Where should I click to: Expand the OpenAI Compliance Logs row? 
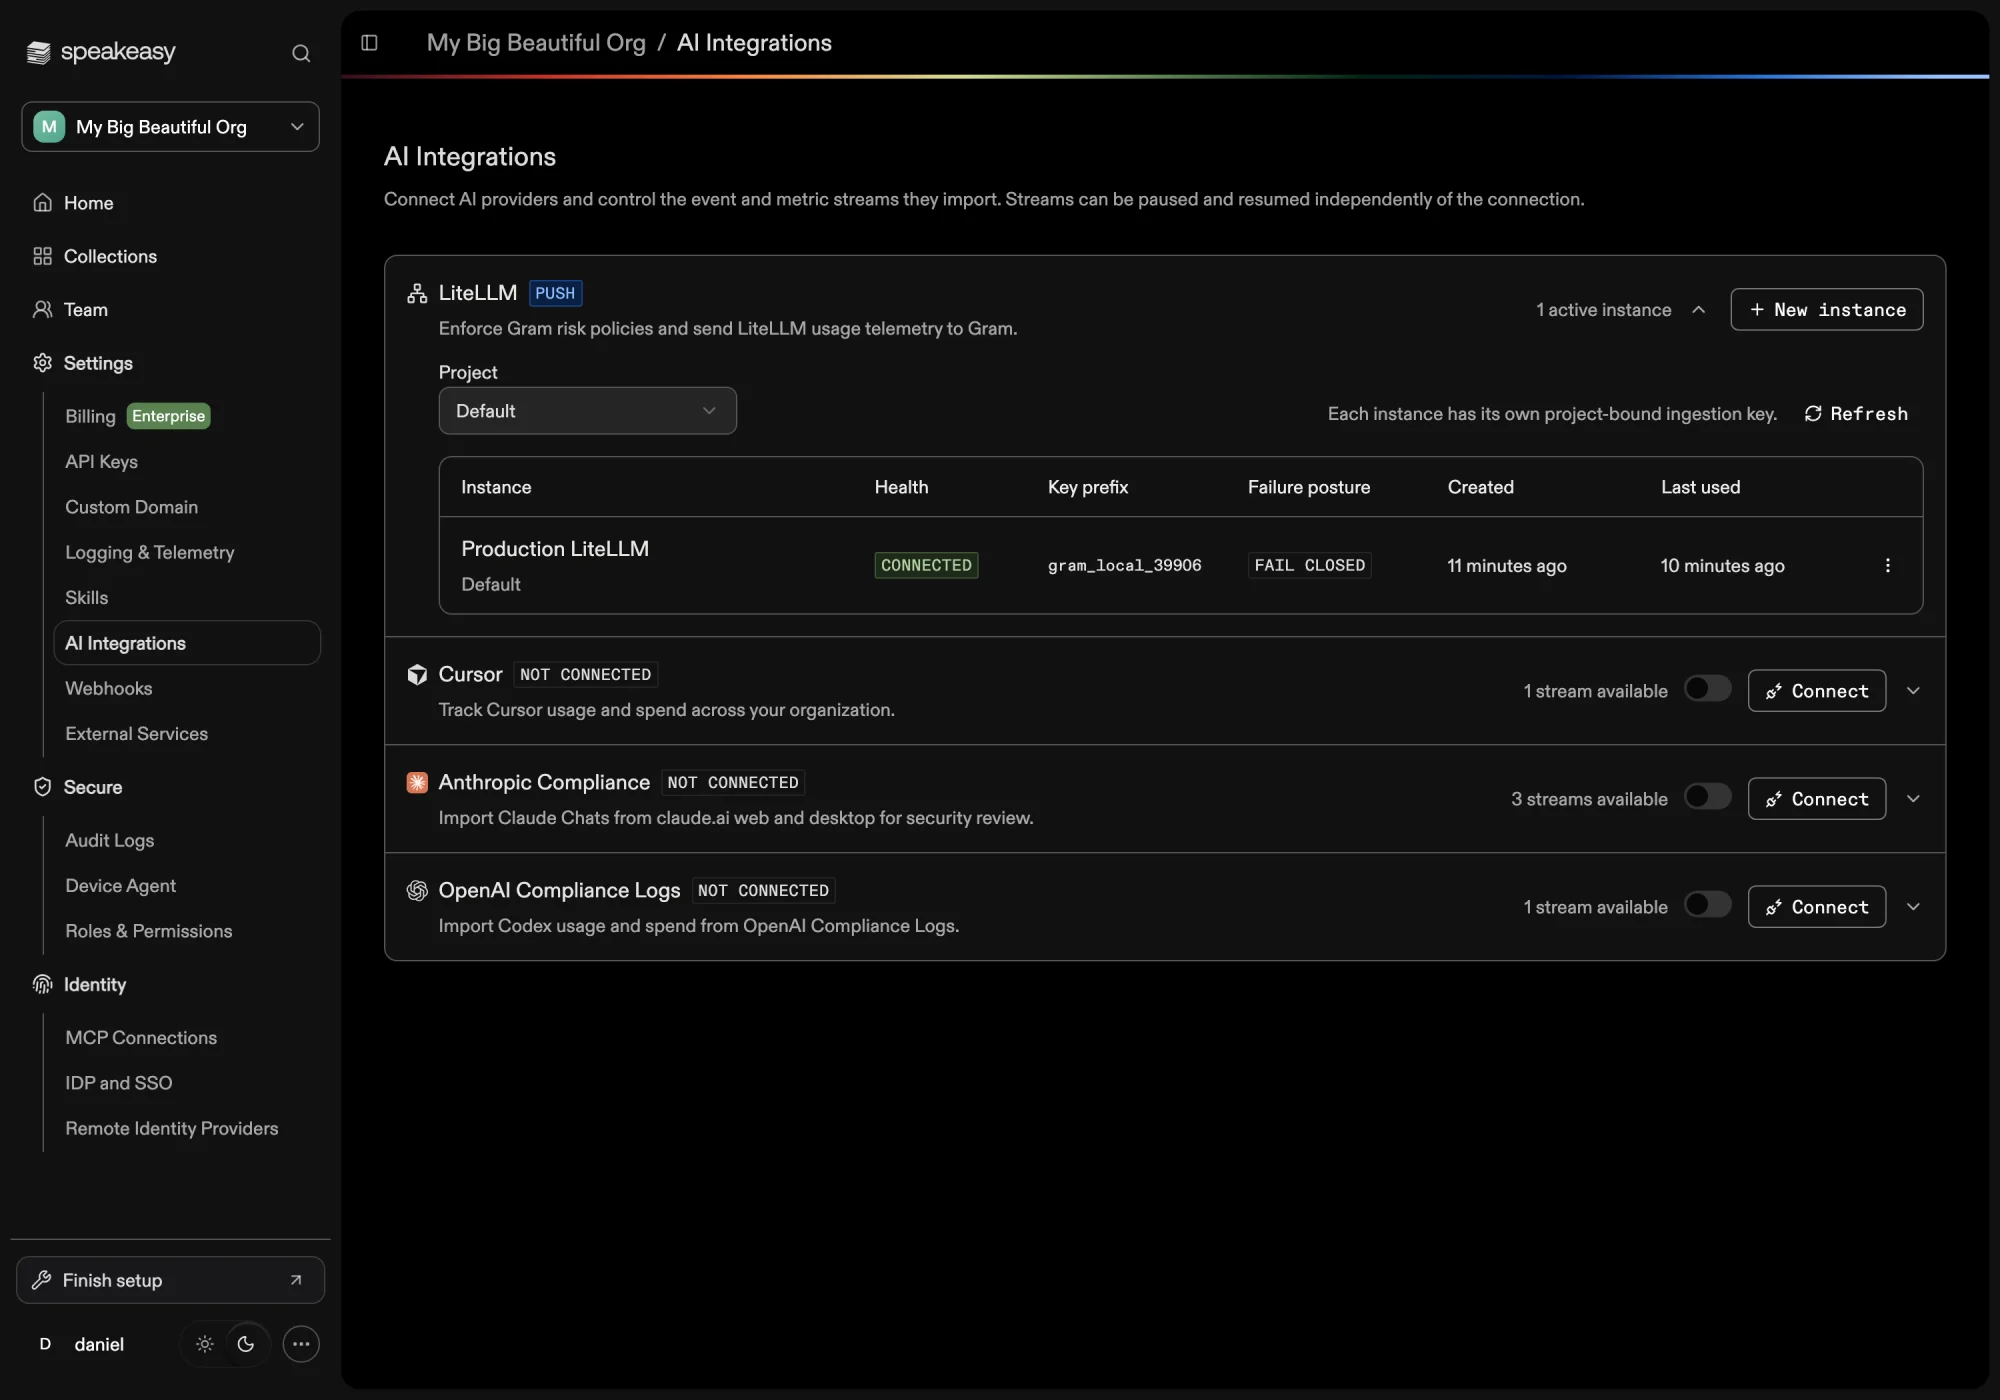[x=1913, y=907]
